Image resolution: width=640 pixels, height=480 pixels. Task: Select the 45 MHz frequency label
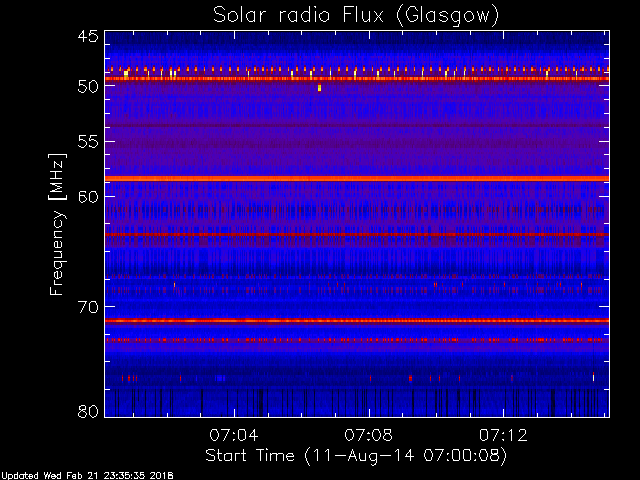point(88,37)
